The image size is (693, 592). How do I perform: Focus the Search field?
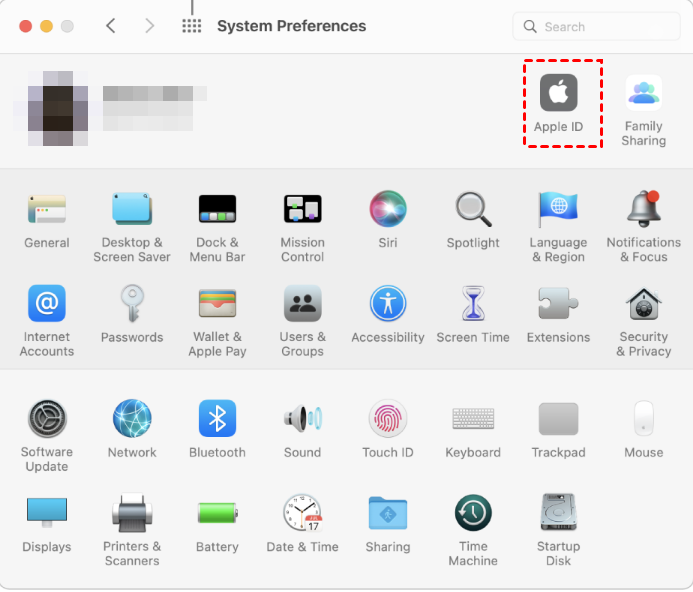click(x=596, y=27)
